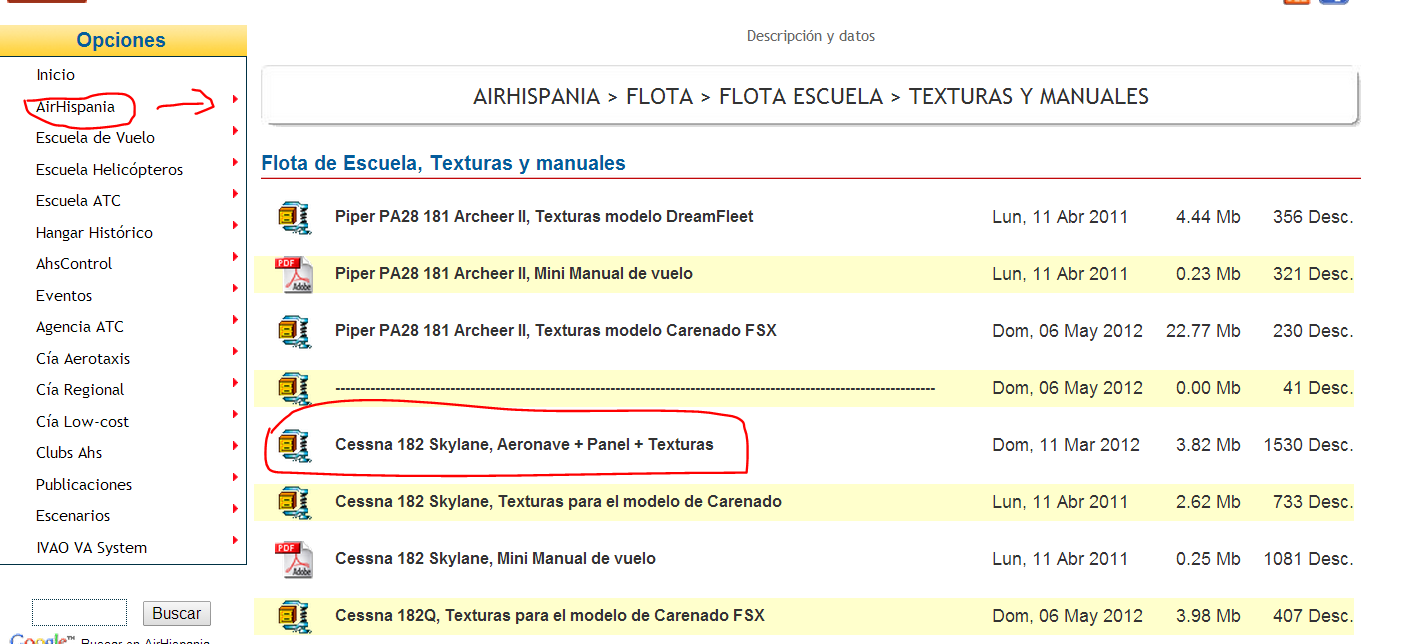Open Piper PA28 Texturas modelo DreamFleet link
Screen dimensions: 1414x644
tap(544, 217)
